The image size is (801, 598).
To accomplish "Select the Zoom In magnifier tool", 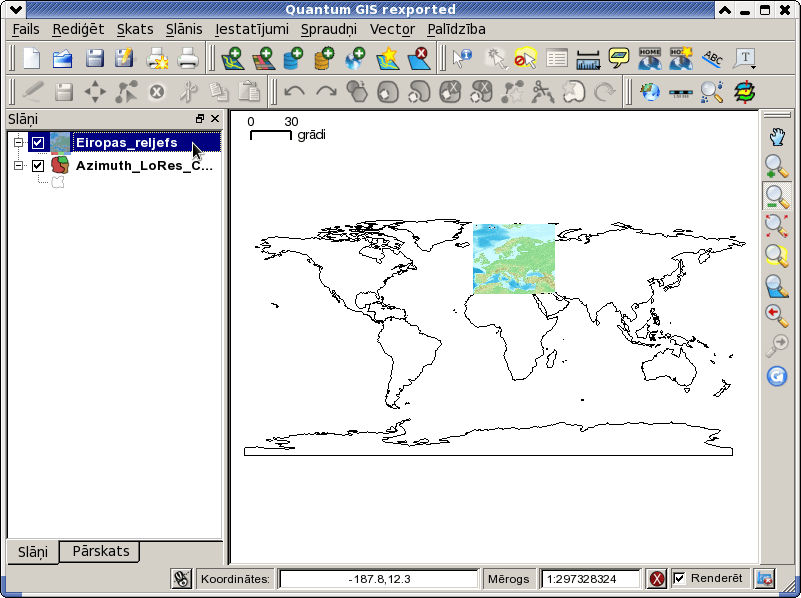I will coord(776,166).
